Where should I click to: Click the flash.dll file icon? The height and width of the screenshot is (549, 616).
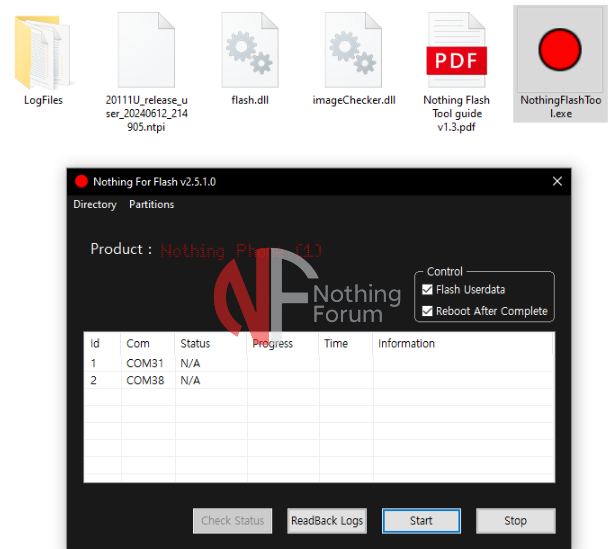[250, 51]
